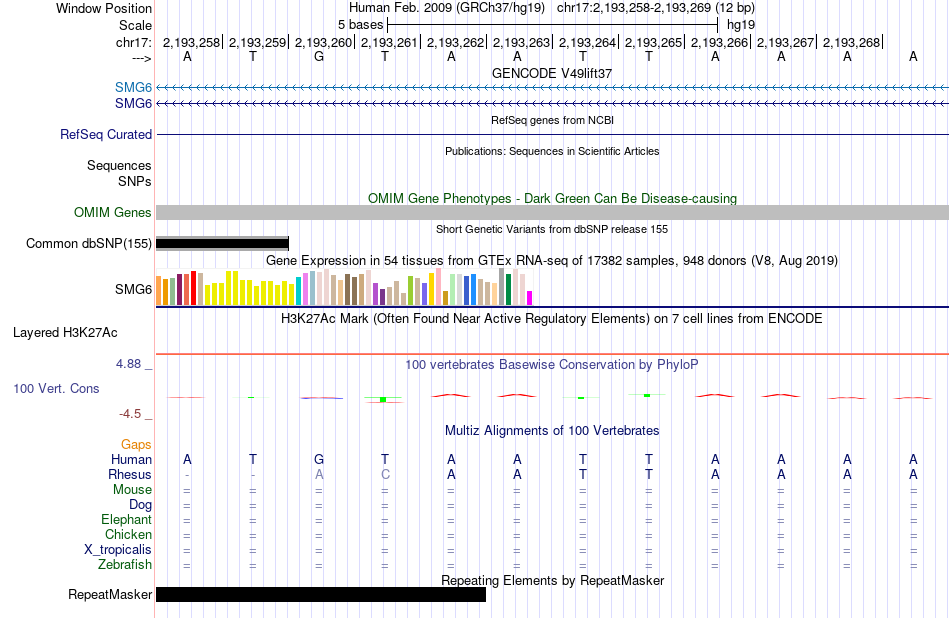Click the RepeatMasker track label
Screen dimensions: 950x618
(110, 594)
